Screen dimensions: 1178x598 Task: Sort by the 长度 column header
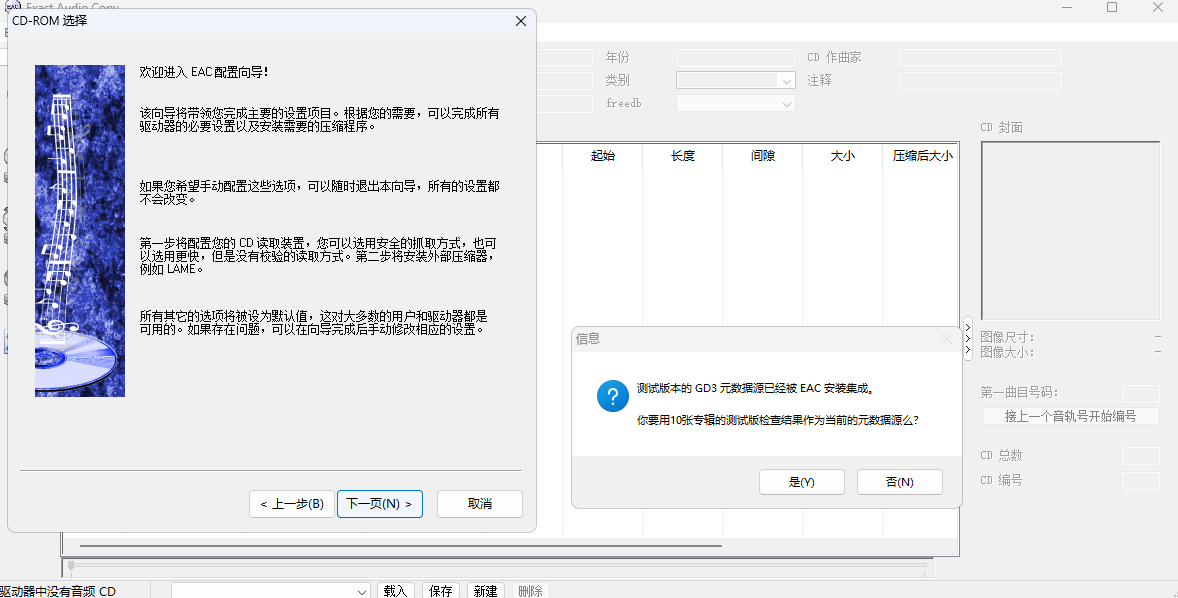[683, 156]
